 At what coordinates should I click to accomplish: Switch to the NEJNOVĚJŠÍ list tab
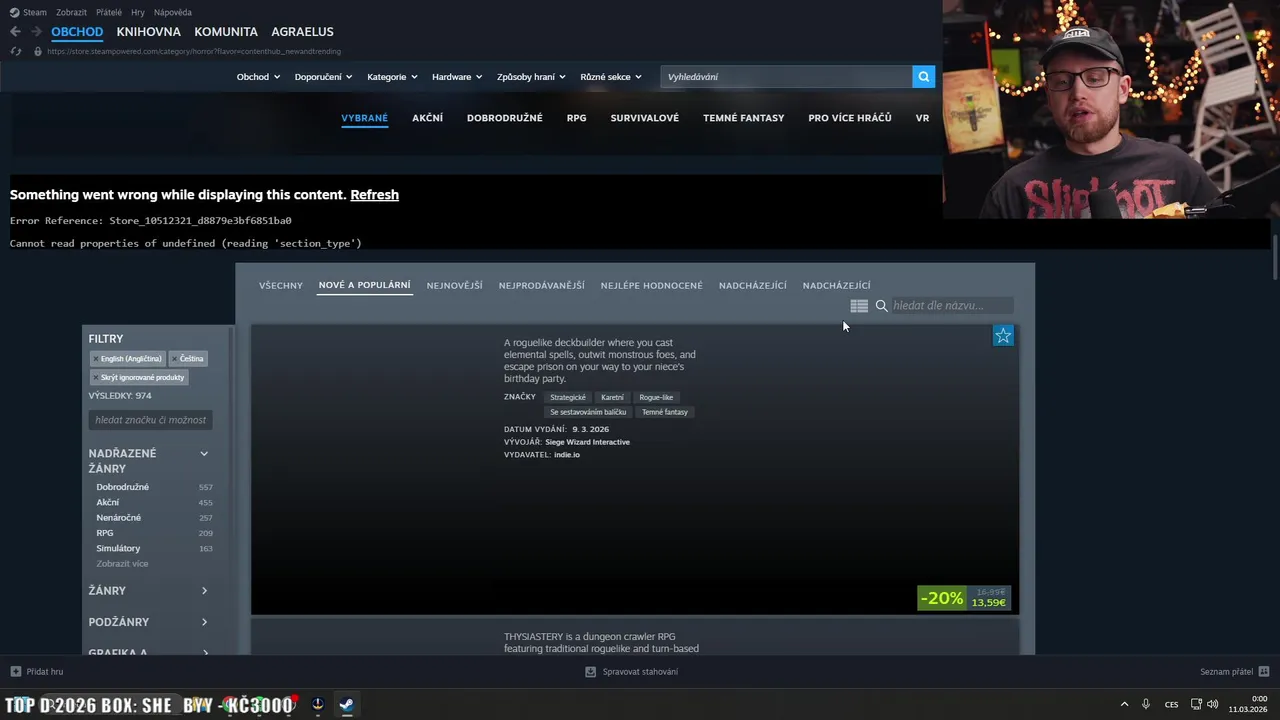454,285
